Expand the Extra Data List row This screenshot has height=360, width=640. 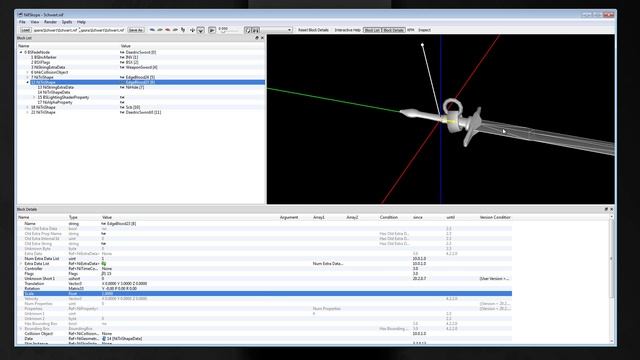click(21, 264)
